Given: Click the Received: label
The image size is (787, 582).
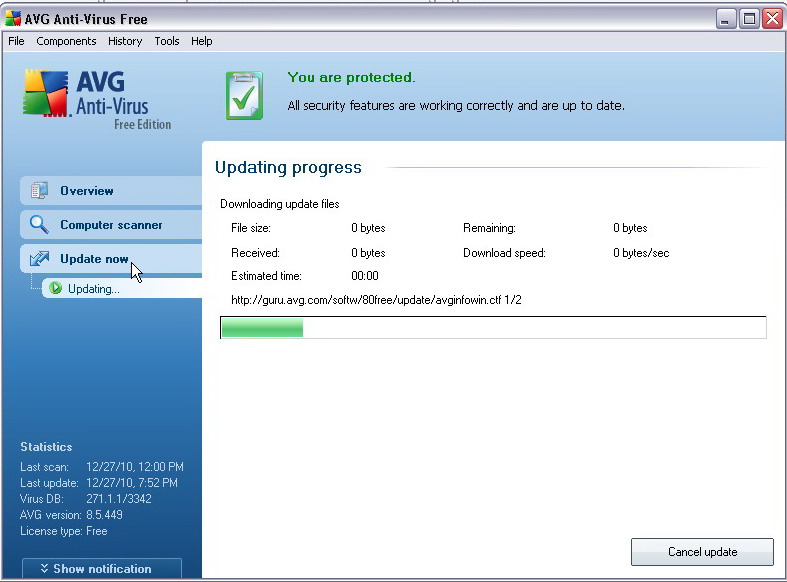Looking at the screenshot, I should point(255,253).
